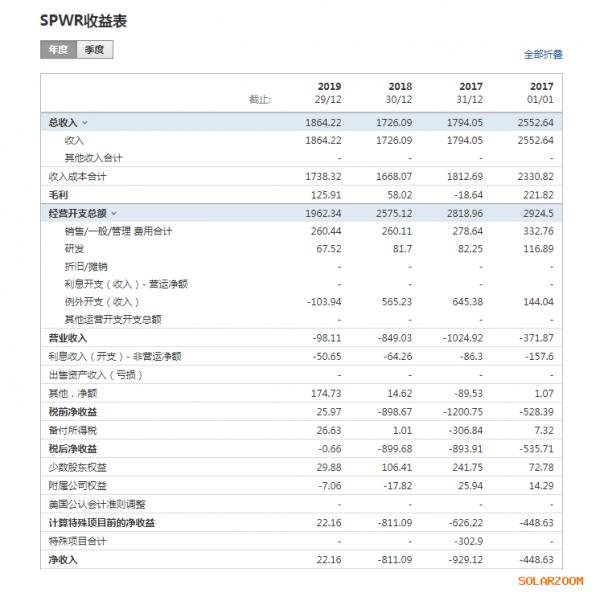Click the 研发 row label
The width and height of the screenshot is (600, 609).
click(74, 249)
